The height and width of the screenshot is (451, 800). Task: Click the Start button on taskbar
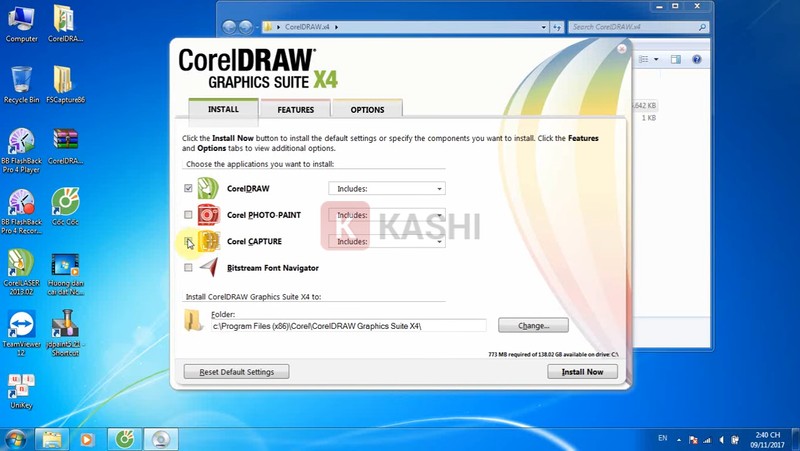pos(16,439)
